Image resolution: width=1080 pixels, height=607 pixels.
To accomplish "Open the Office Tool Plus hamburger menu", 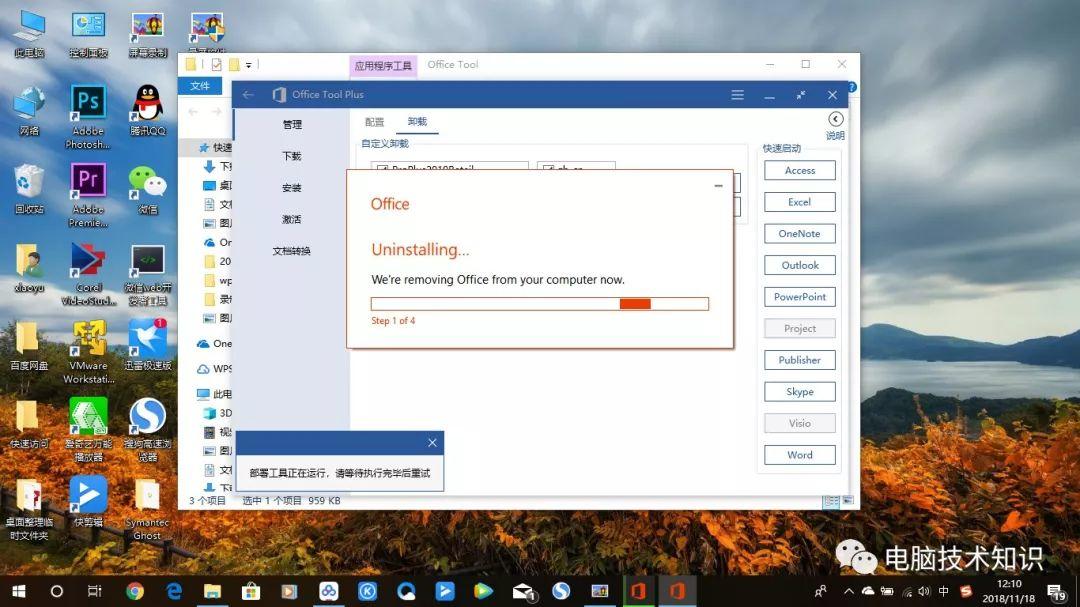I will 737,94.
